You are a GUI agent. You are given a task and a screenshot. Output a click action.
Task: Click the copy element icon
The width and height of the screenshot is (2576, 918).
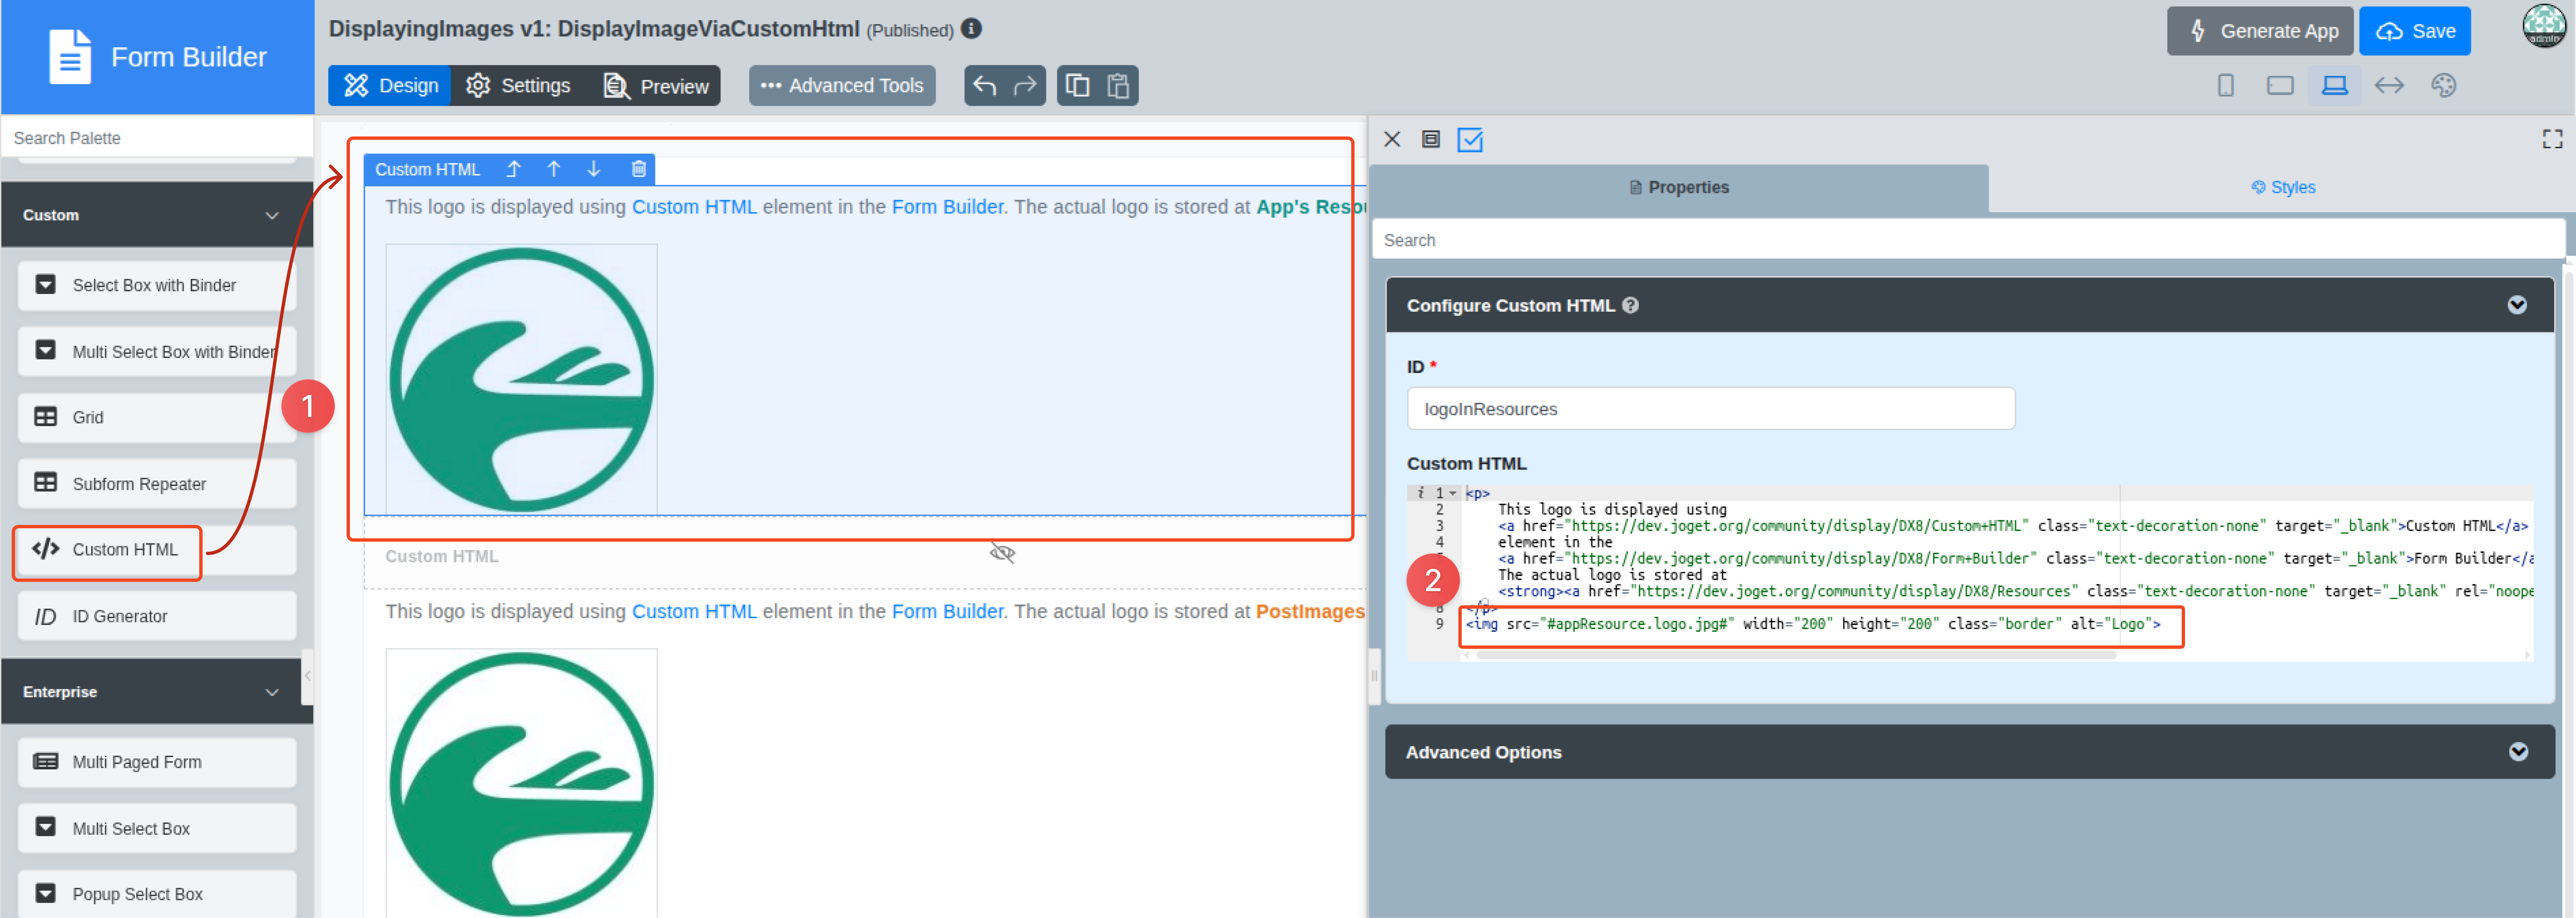click(x=1078, y=86)
